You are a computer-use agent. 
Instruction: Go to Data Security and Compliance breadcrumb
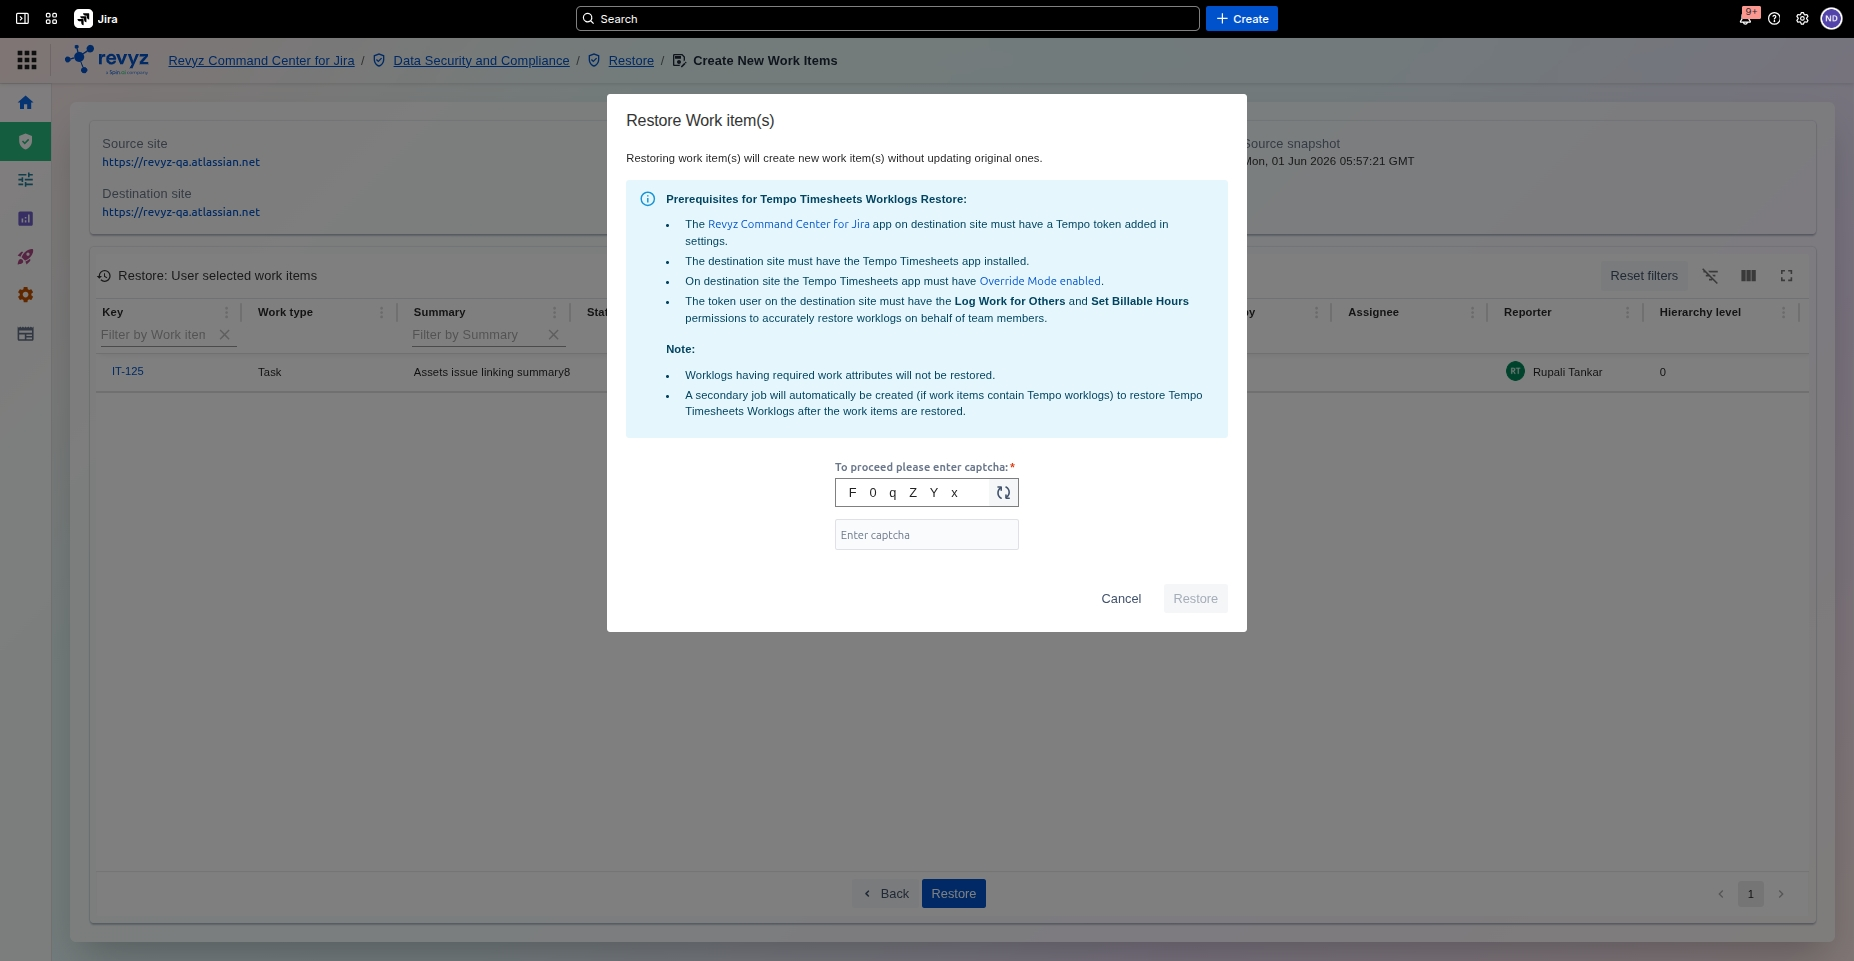coord(481,61)
